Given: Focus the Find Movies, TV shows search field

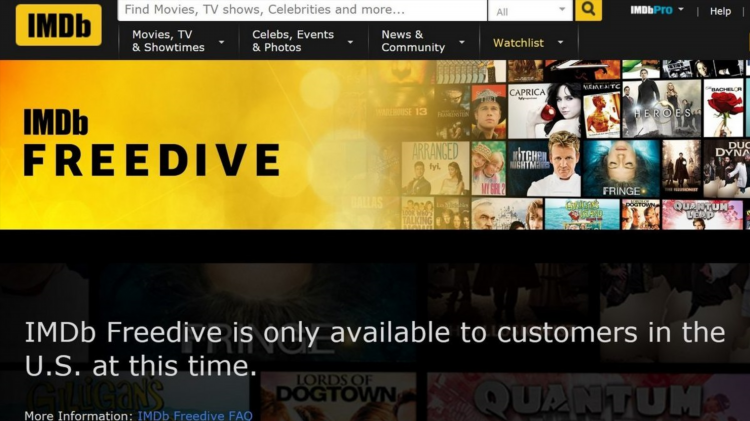Looking at the screenshot, I should click(302, 10).
